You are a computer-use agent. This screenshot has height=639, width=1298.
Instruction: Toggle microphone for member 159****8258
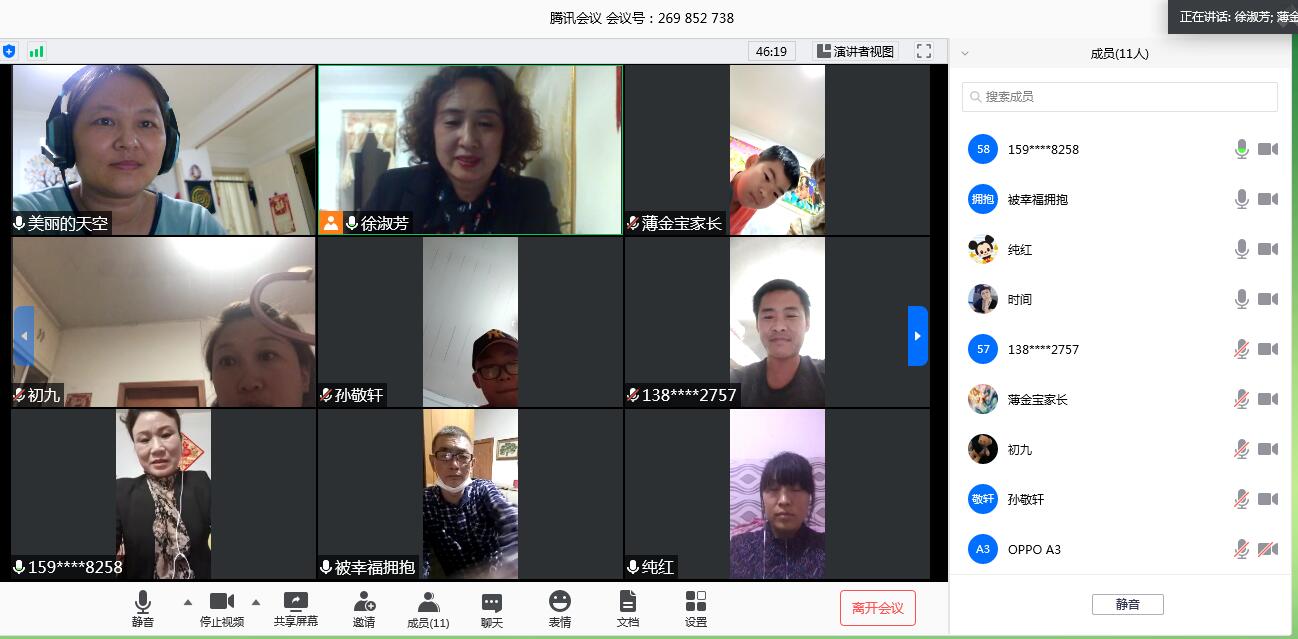coord(1242,149)
